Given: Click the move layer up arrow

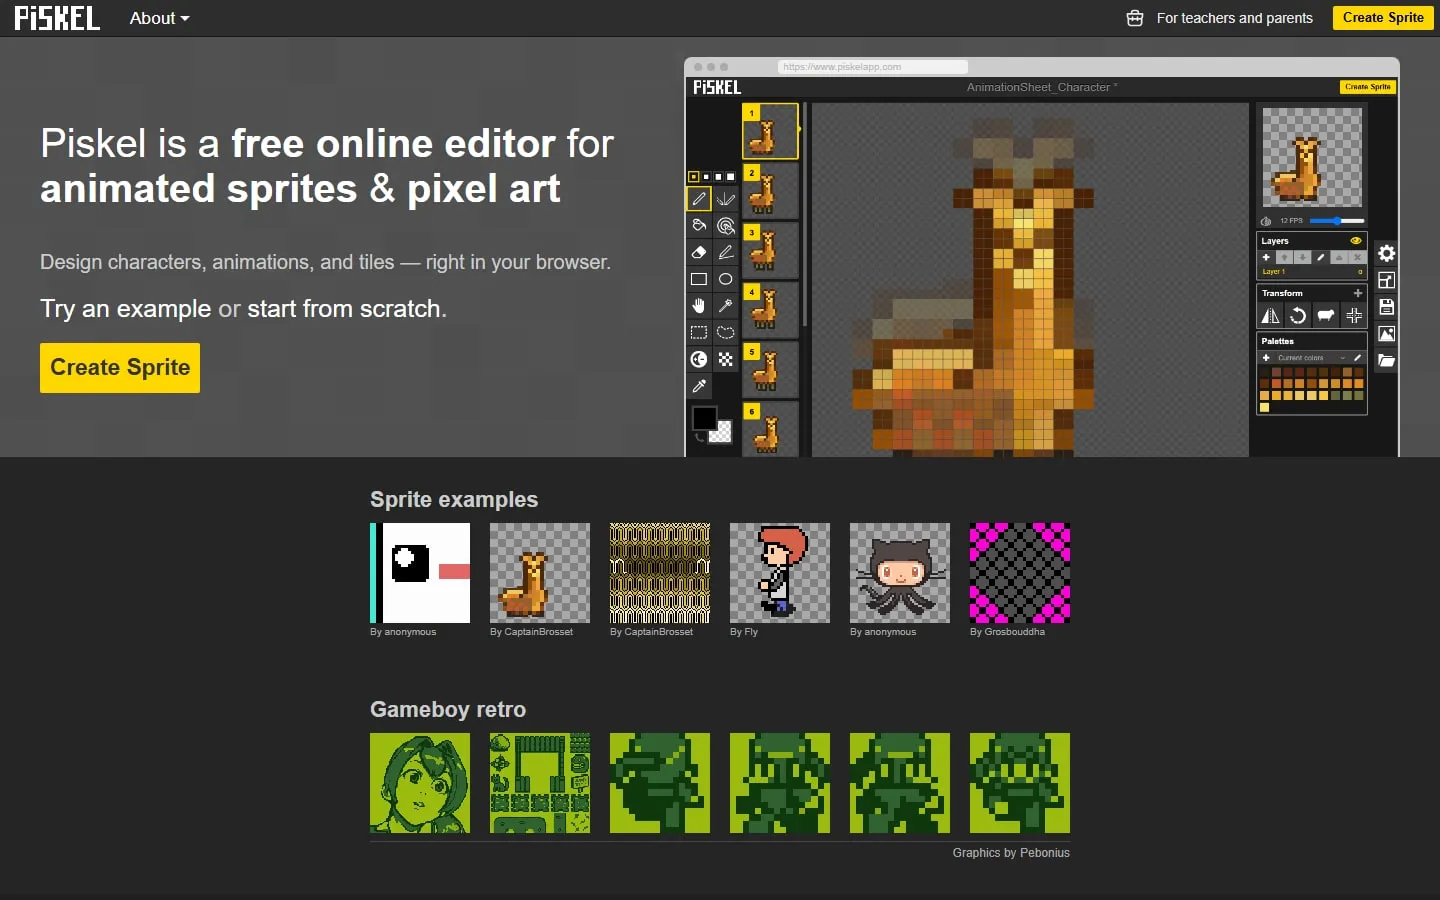Looking at the screenshot, I should (1284, 257).
